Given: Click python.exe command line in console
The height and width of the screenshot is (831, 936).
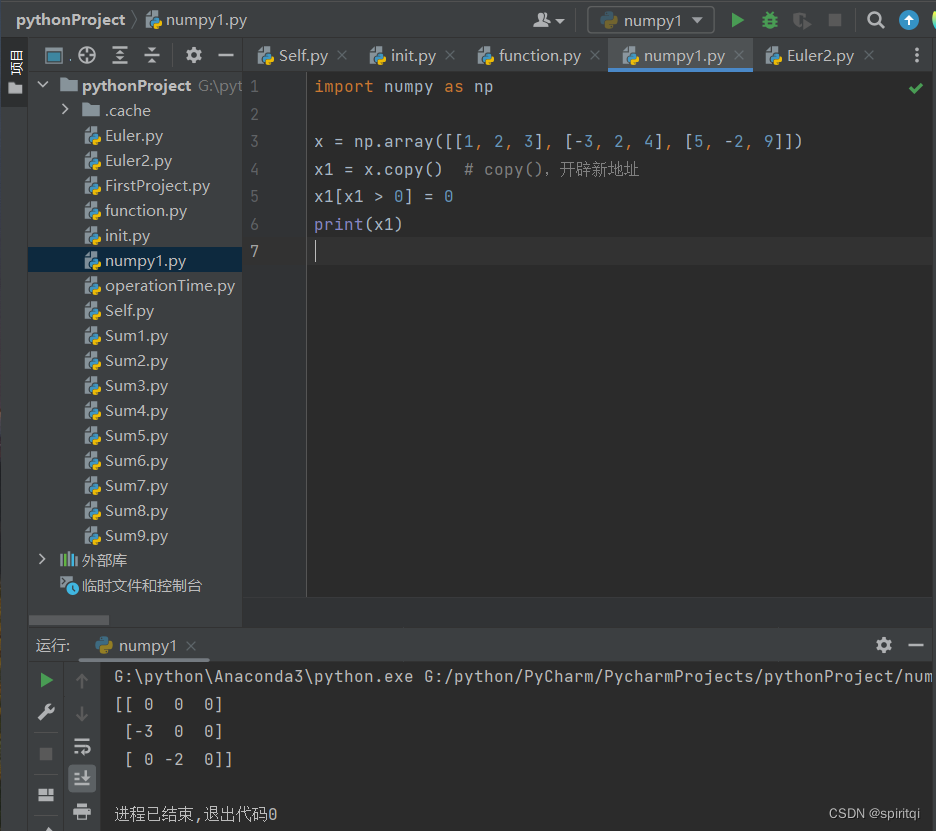Looking at the screenshot, I should 523,676.
